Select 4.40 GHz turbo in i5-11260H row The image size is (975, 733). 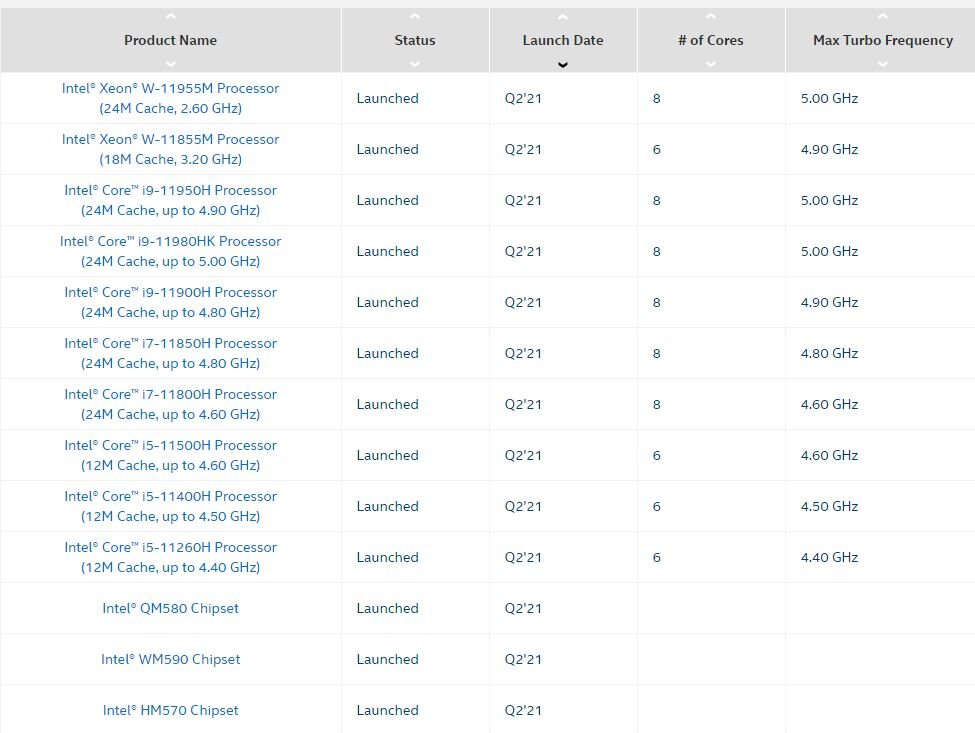[x=829, y=557]
